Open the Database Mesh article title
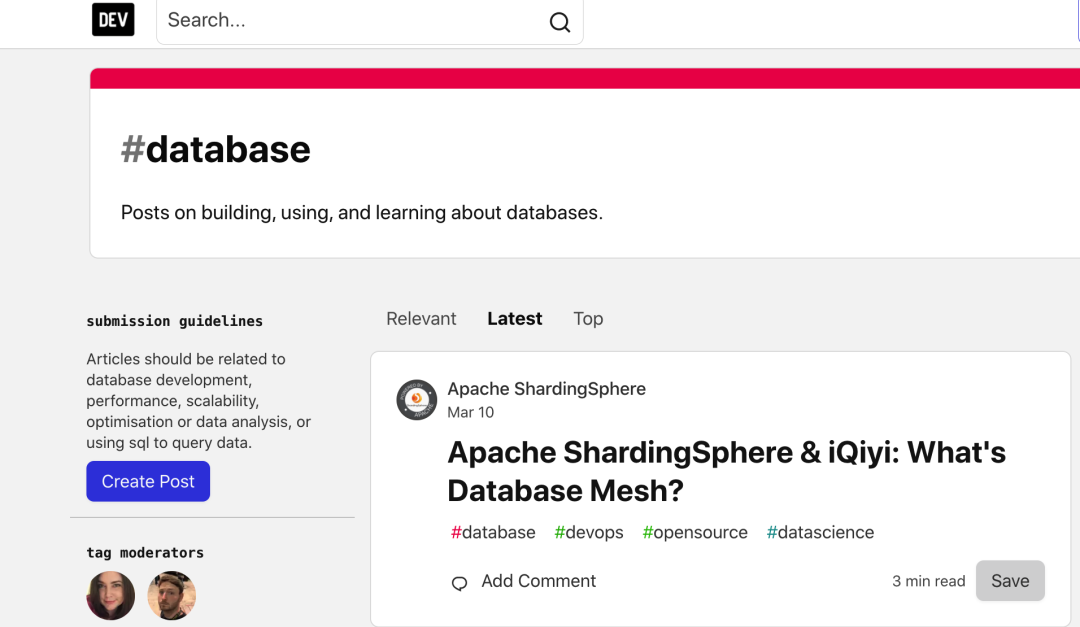The image size is (1080, 627). (x=726, y=471)
